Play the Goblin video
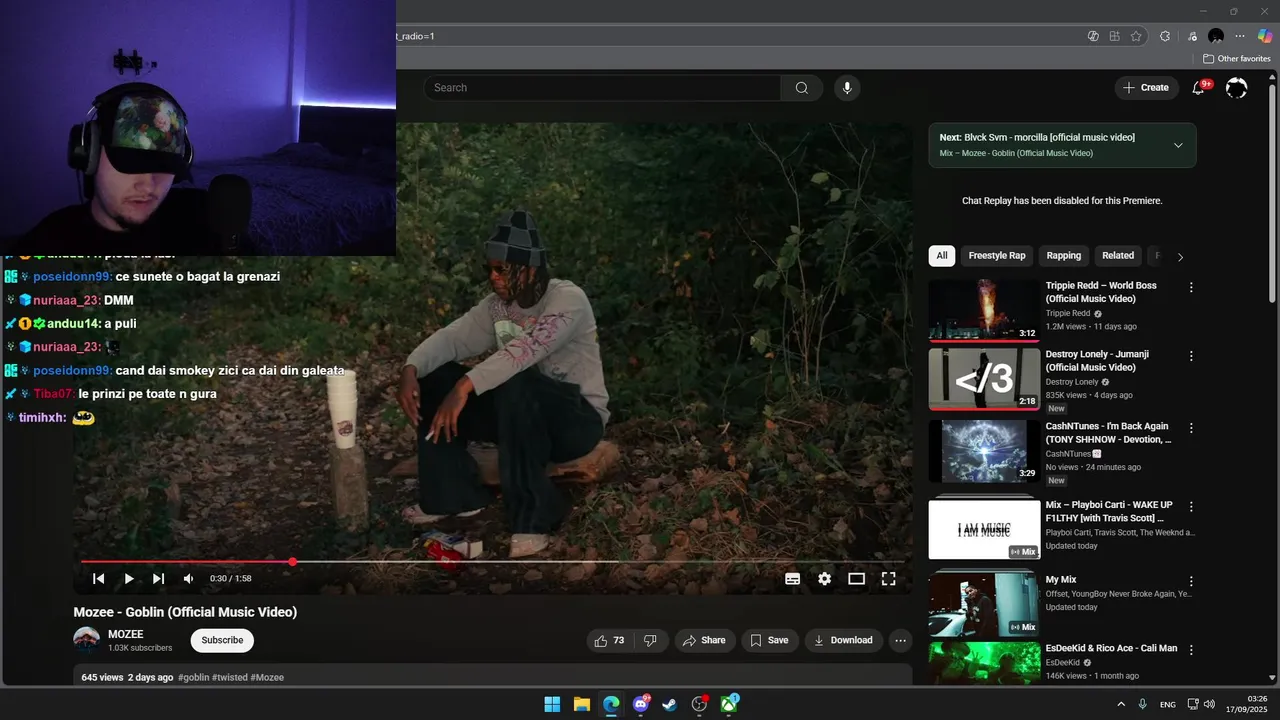1280x720 pixels. click(x=128, y=578)
